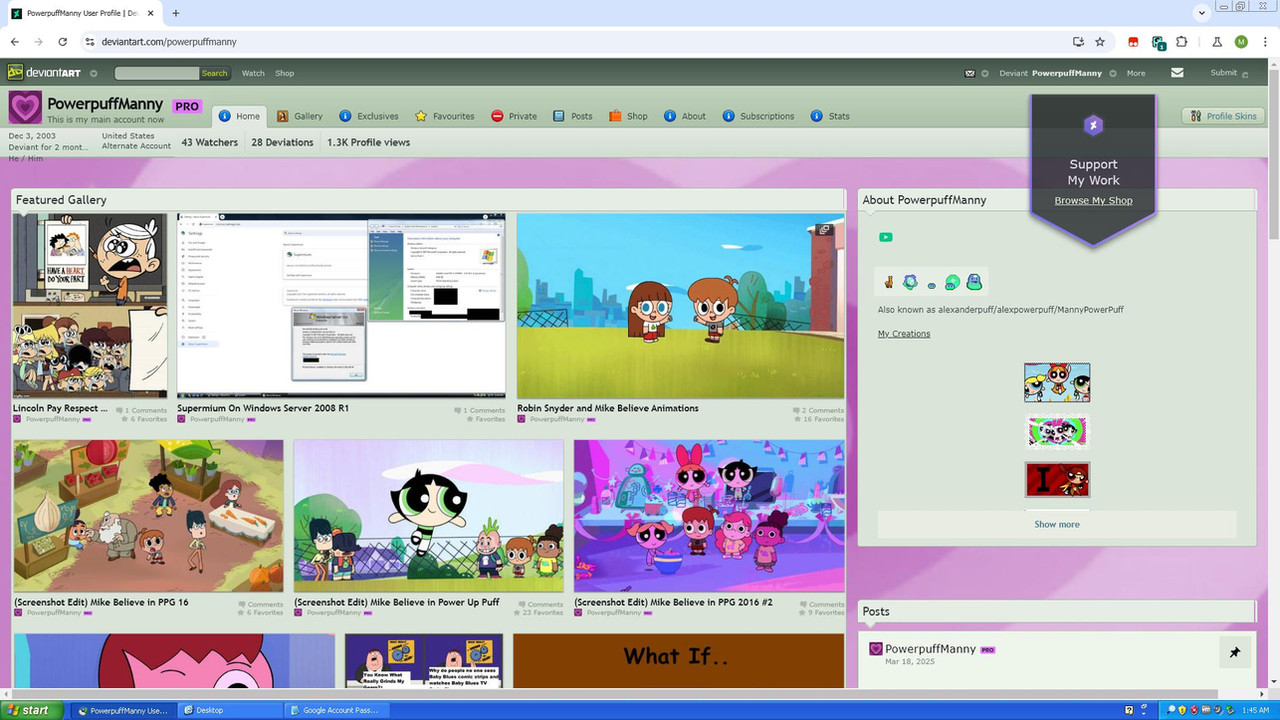Screen dimensions: 1280x720
Task: Click the site information icon in address bar
Action: pyautogui.click(x=89, y=42)
